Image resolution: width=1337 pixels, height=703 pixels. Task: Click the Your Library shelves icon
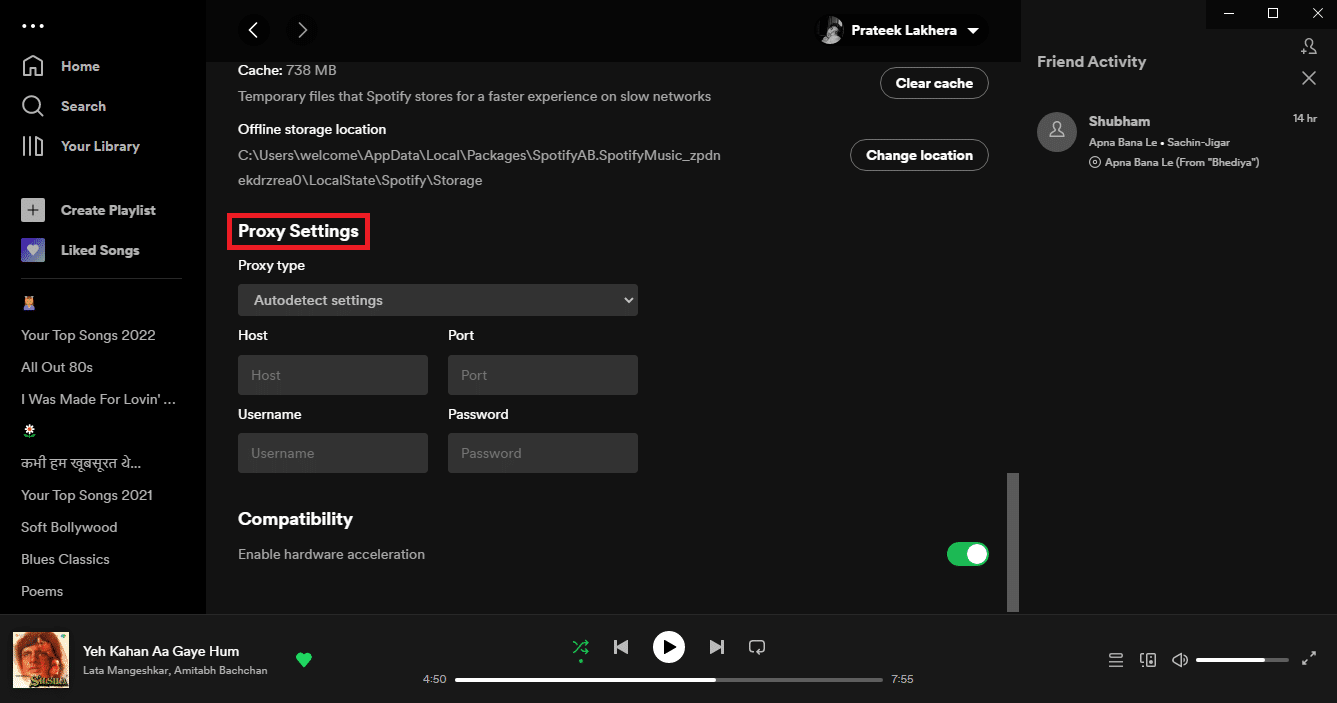click(x=33, y=146)
